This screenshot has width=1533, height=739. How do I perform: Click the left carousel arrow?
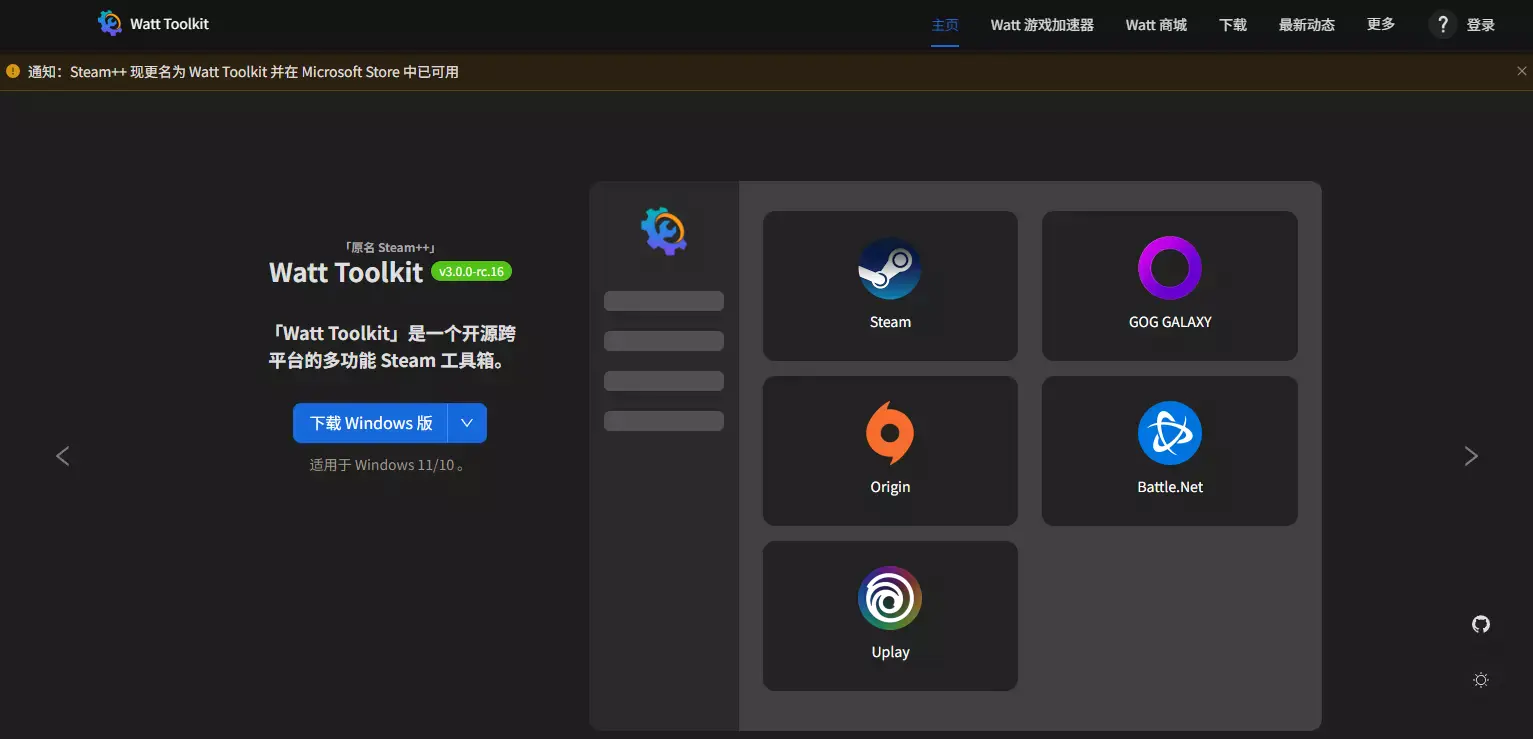click(x=62, y=455)
